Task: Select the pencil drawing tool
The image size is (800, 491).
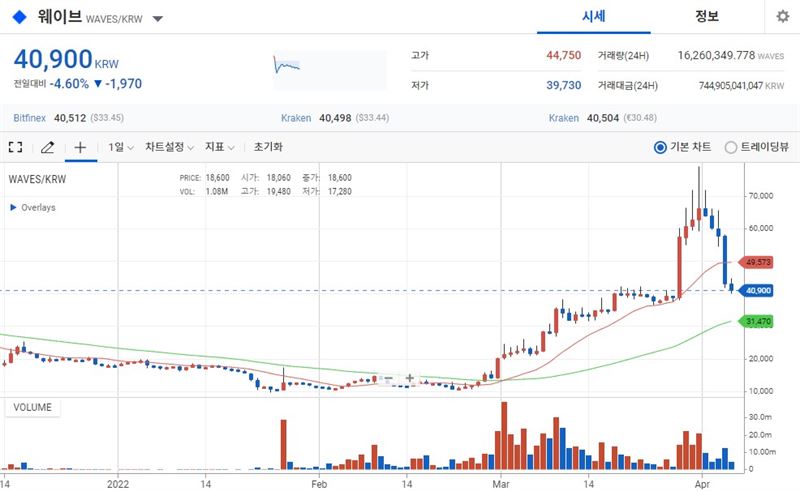Action: tap(47, 147)
